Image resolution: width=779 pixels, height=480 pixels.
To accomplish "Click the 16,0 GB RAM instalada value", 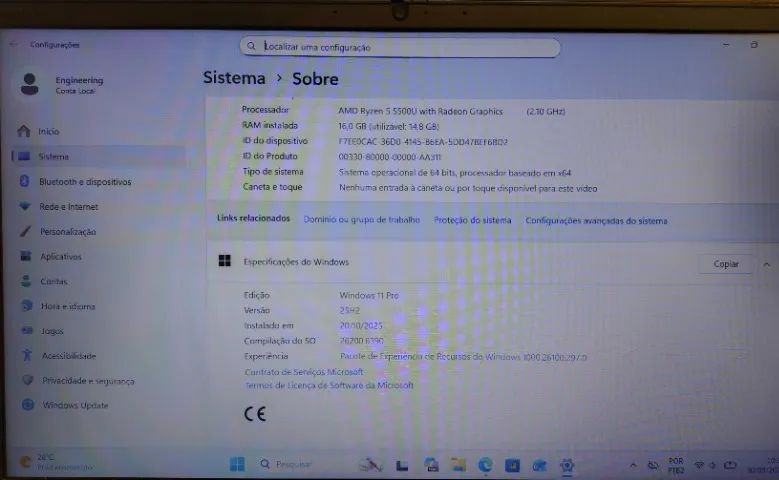I will (389, 126).
